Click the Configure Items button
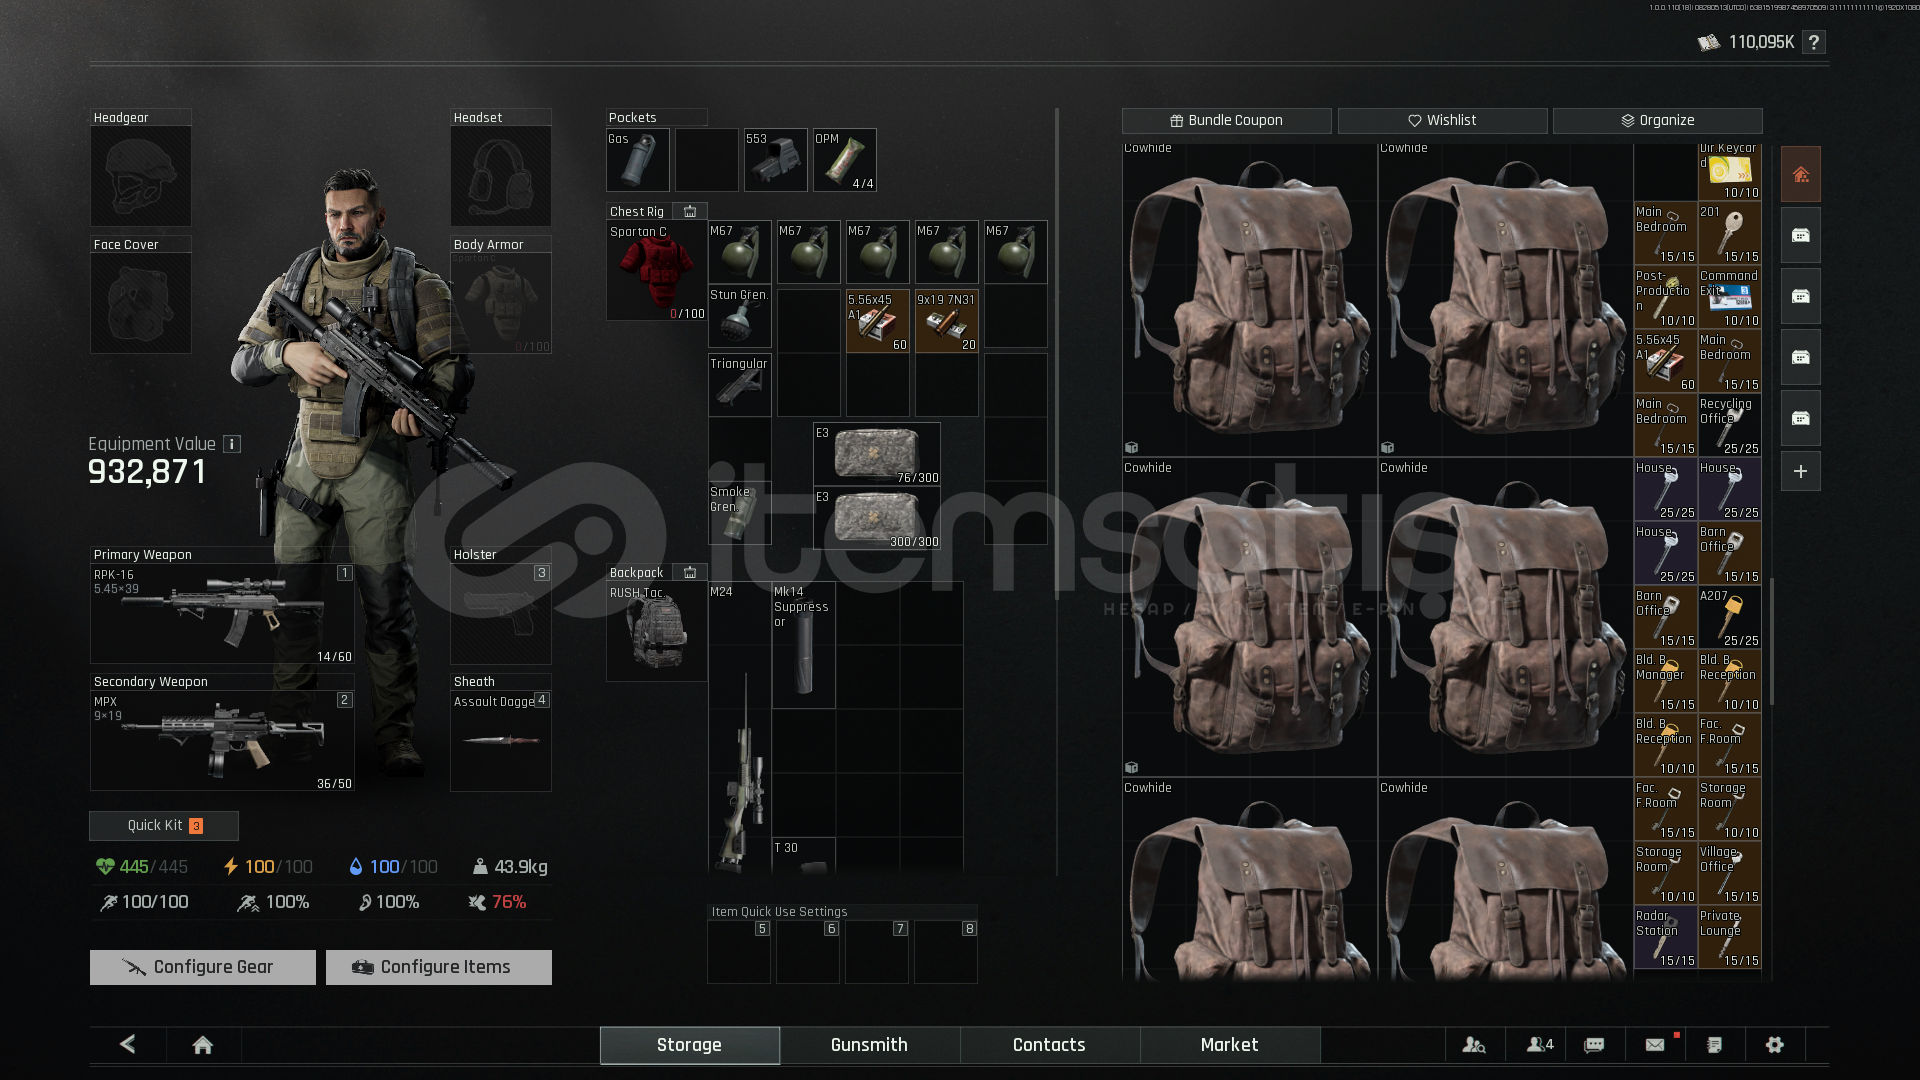The width and height of the screenshot is (1920, 1080). click(x=438, y=967)
